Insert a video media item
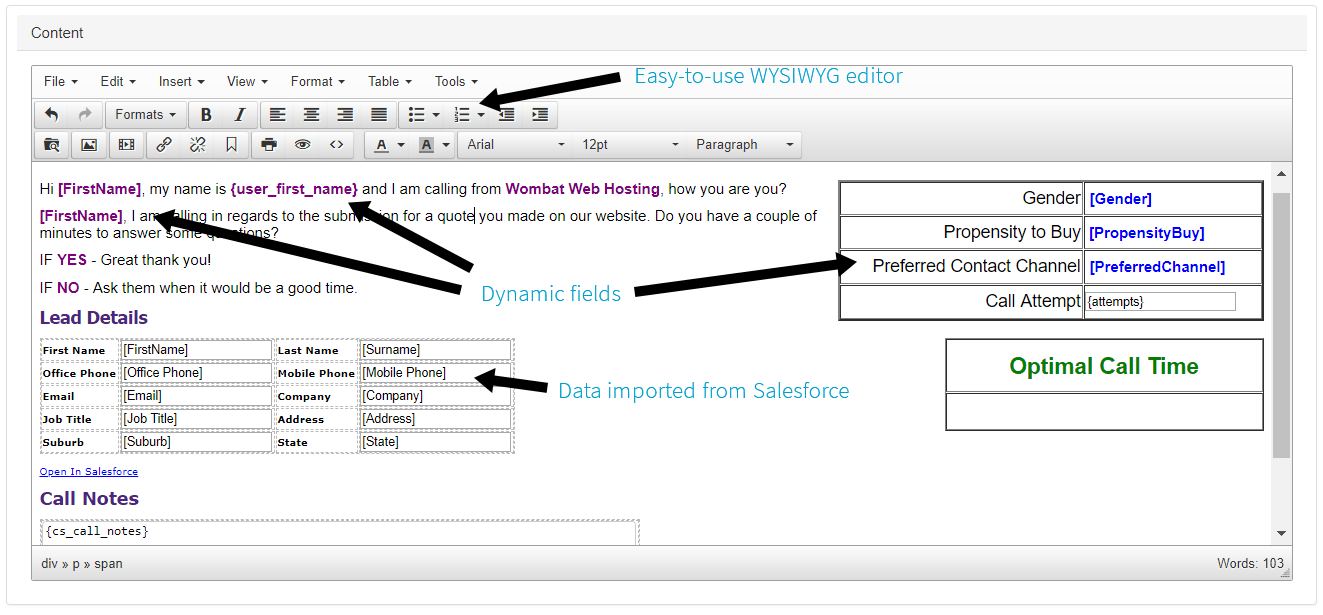The height and width of the screenshot is (615, 1323). tap(126, 145)
